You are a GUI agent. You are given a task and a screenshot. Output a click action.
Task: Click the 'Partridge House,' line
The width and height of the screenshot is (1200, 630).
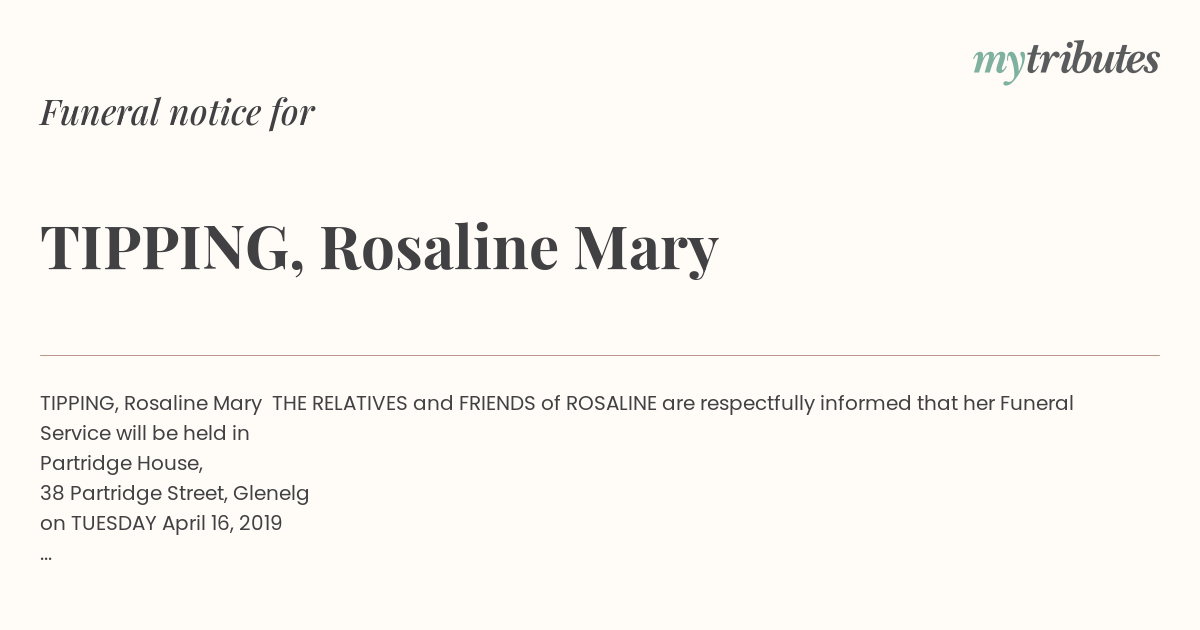click(121, 463)
